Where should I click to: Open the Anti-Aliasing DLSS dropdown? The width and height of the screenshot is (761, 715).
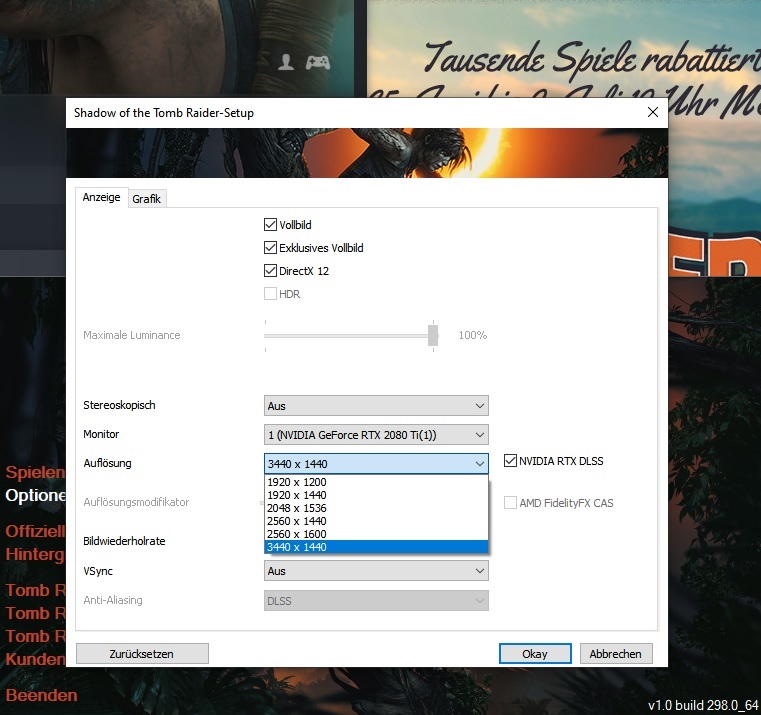click(376, 601)
